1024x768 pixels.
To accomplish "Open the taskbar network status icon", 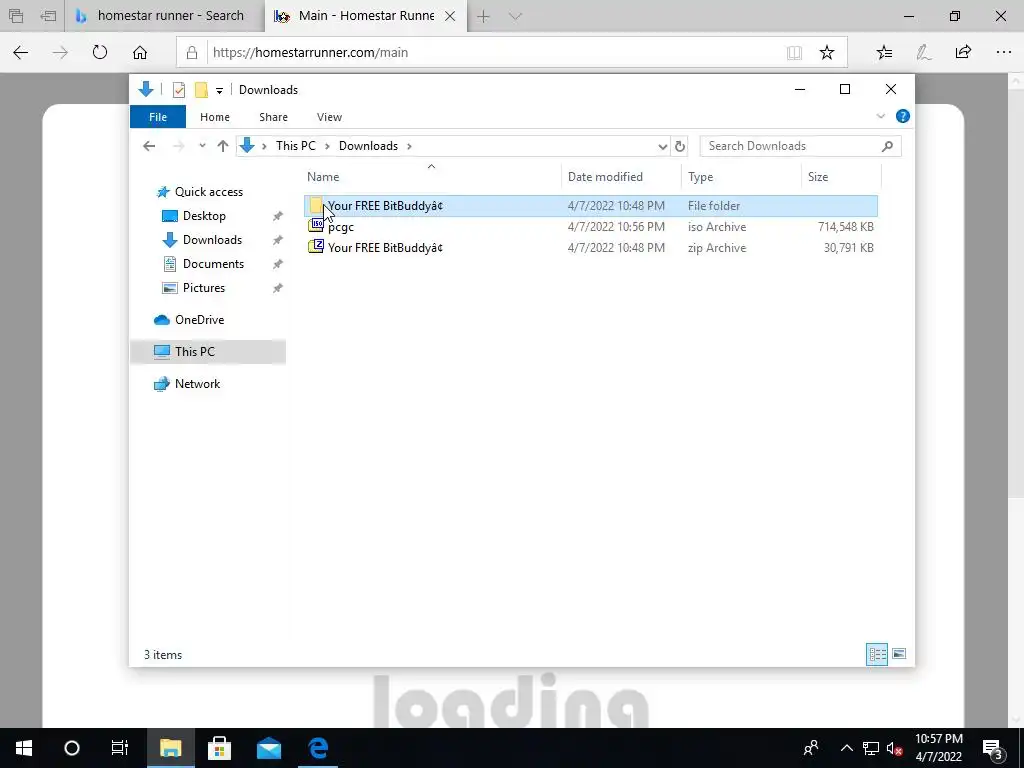I will (x=871, y=748).
